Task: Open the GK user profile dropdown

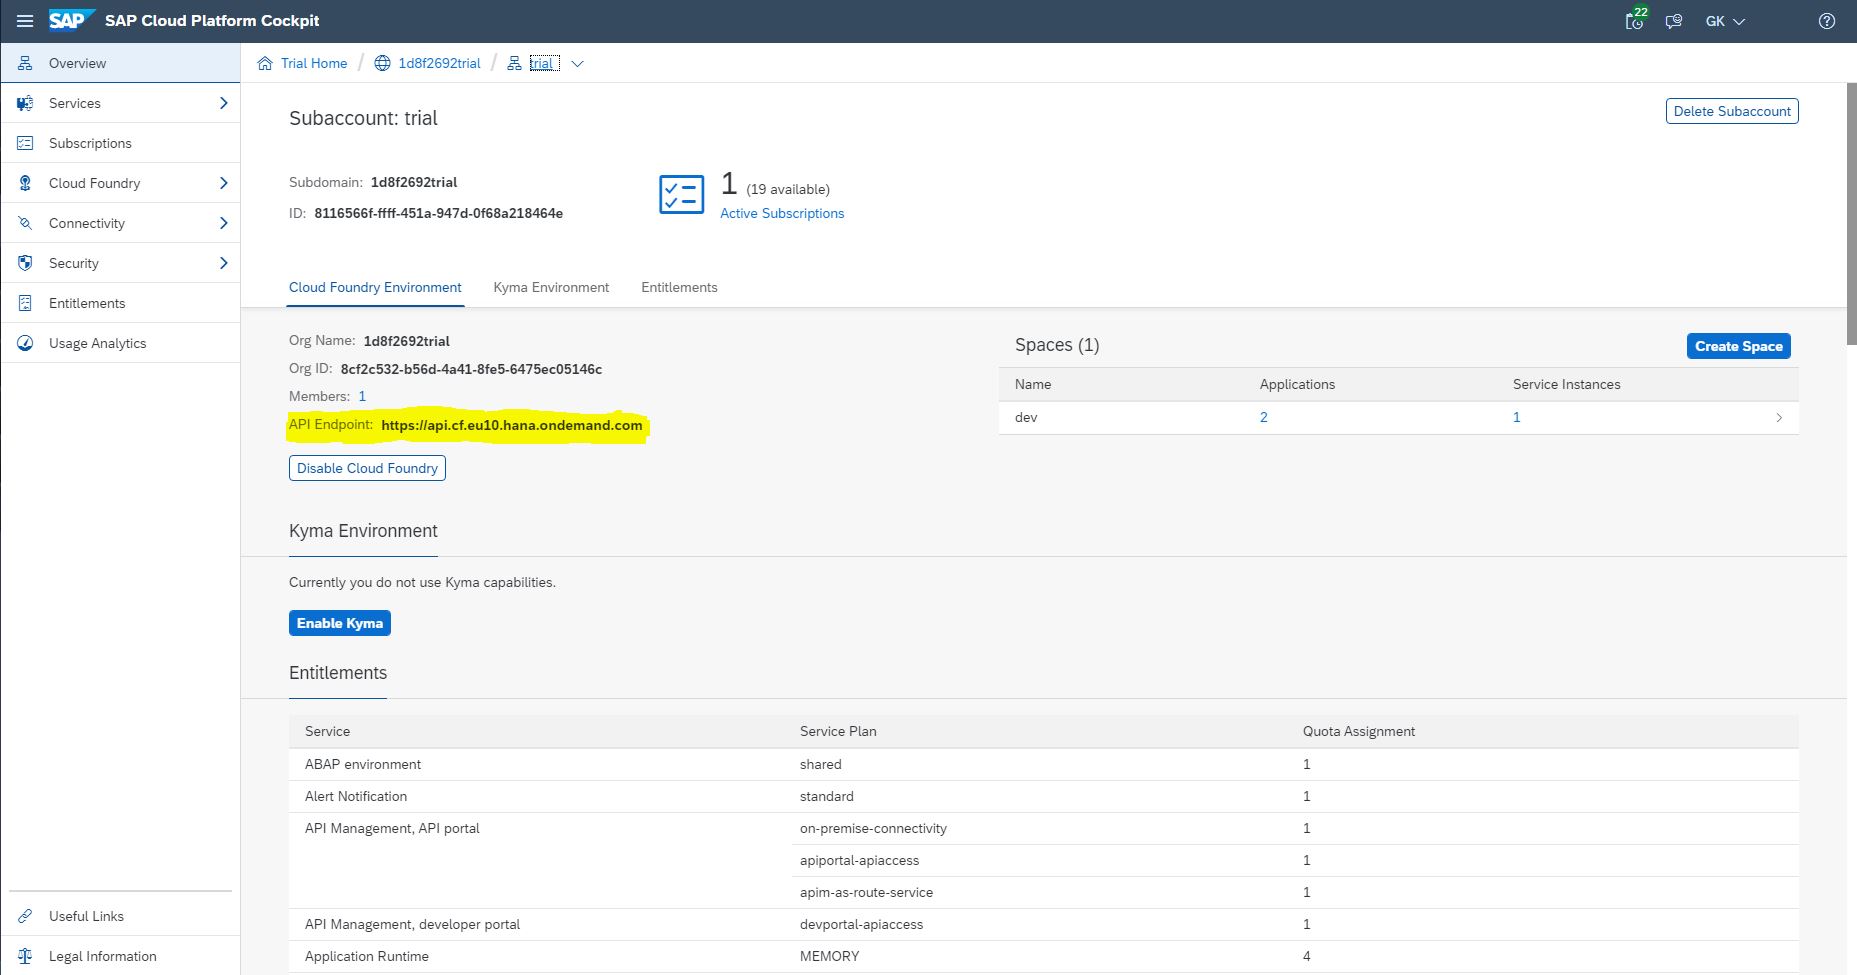Action: coord(1725,21)
